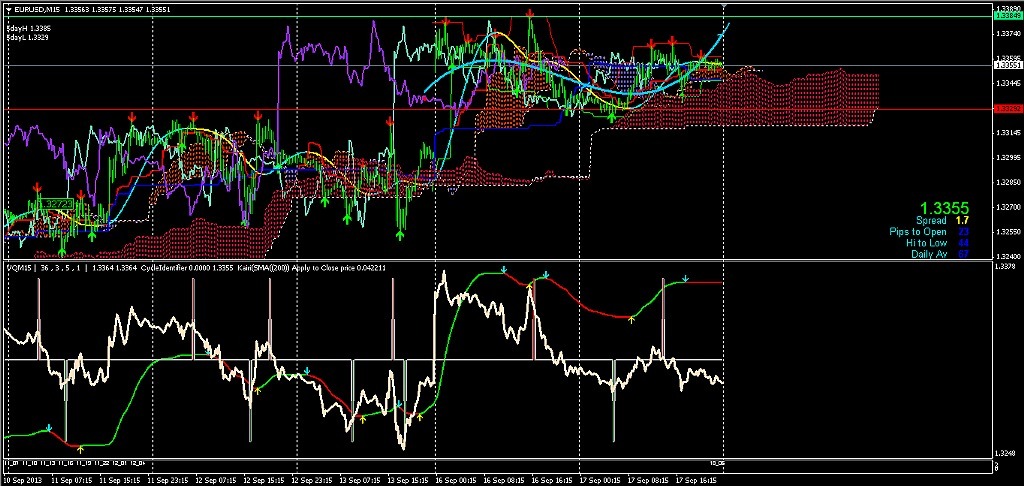Screen dimensions: 1024x486
Task: Click the Daily Av label
Action: click(x=929, y=254)
